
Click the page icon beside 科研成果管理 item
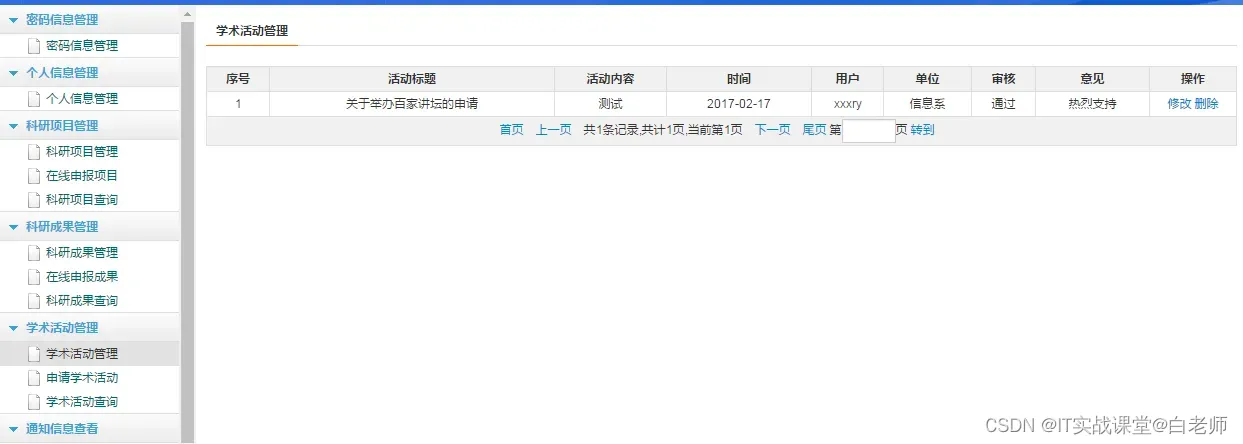34,253
